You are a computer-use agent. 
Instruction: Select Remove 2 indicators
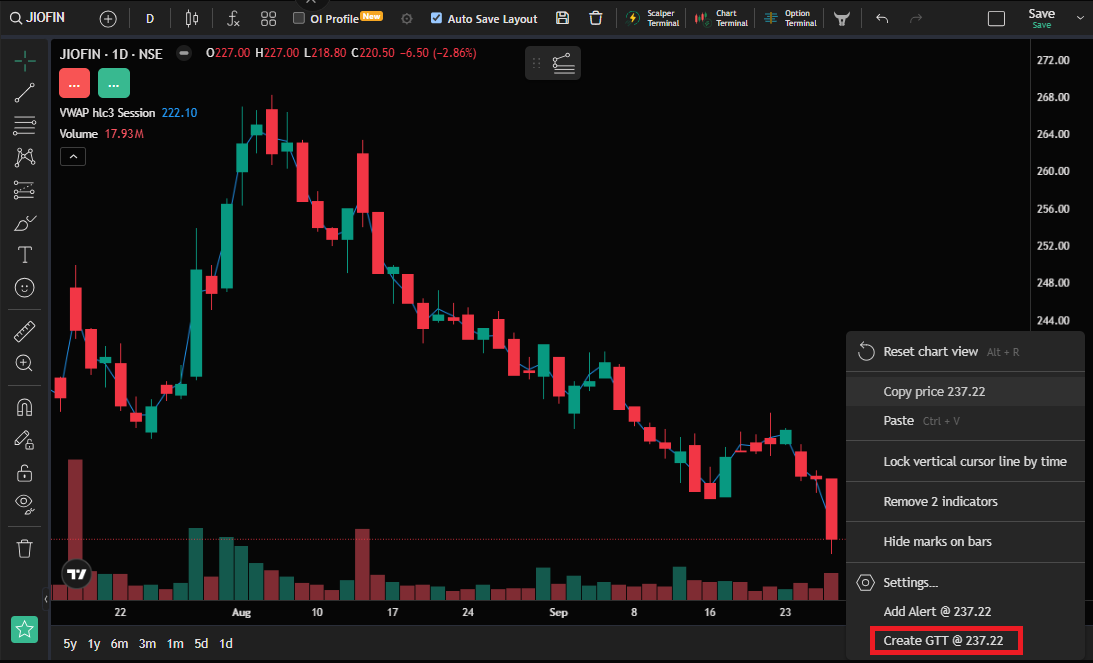pos(965,501)
